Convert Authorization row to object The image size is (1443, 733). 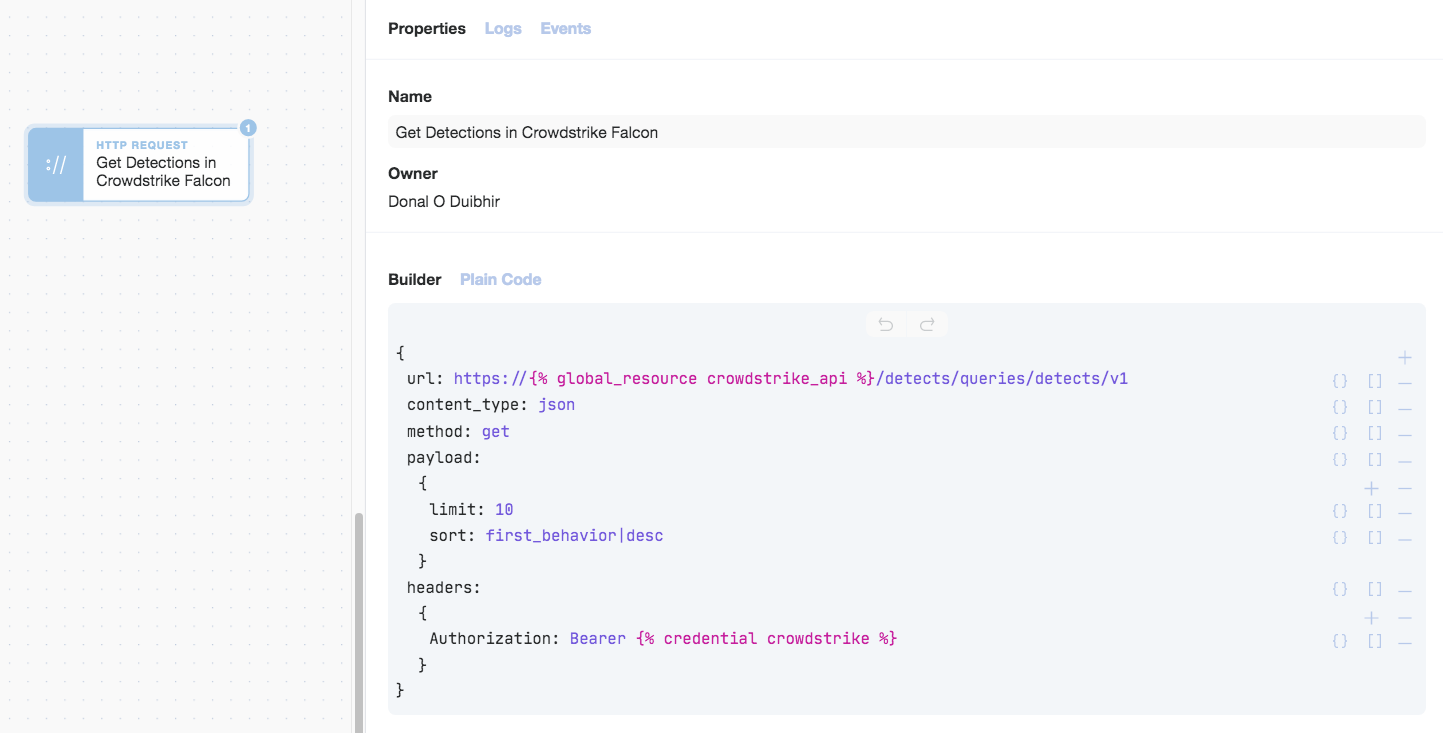[1340, 641]
